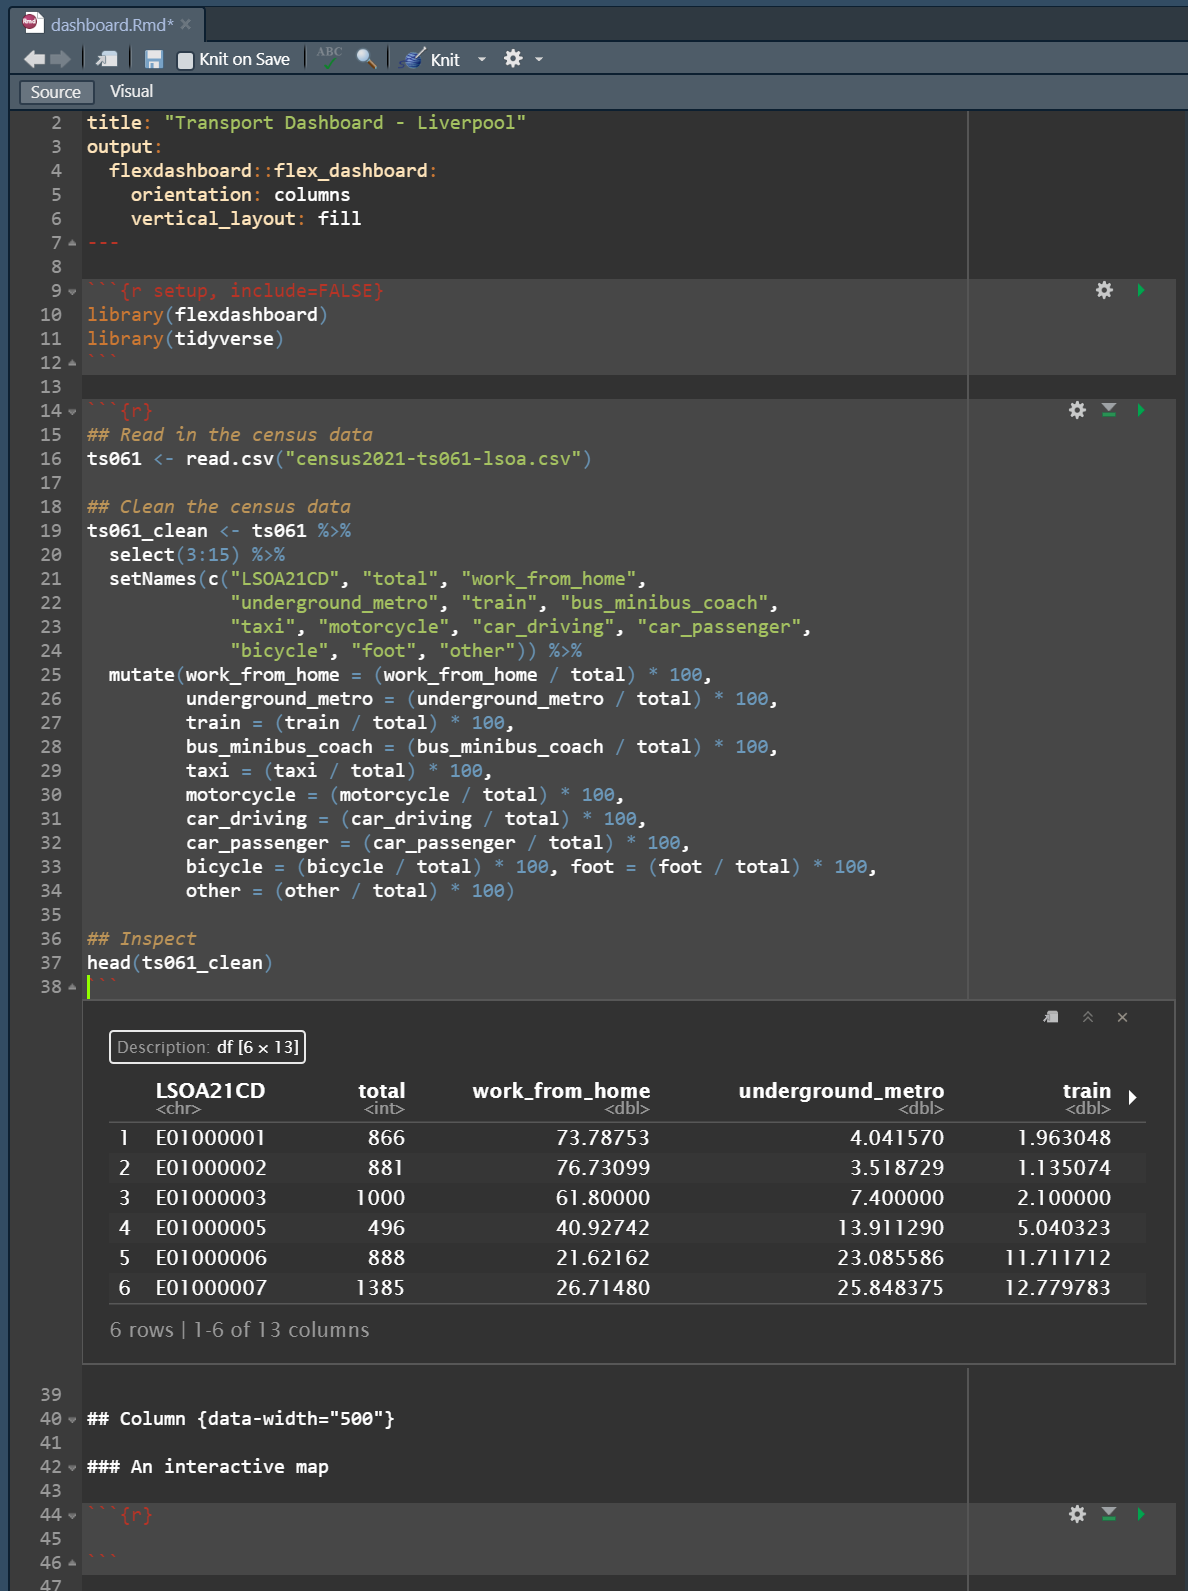
Task: Collapse the chunk output with double chevron
Action: (1088, 1017)
